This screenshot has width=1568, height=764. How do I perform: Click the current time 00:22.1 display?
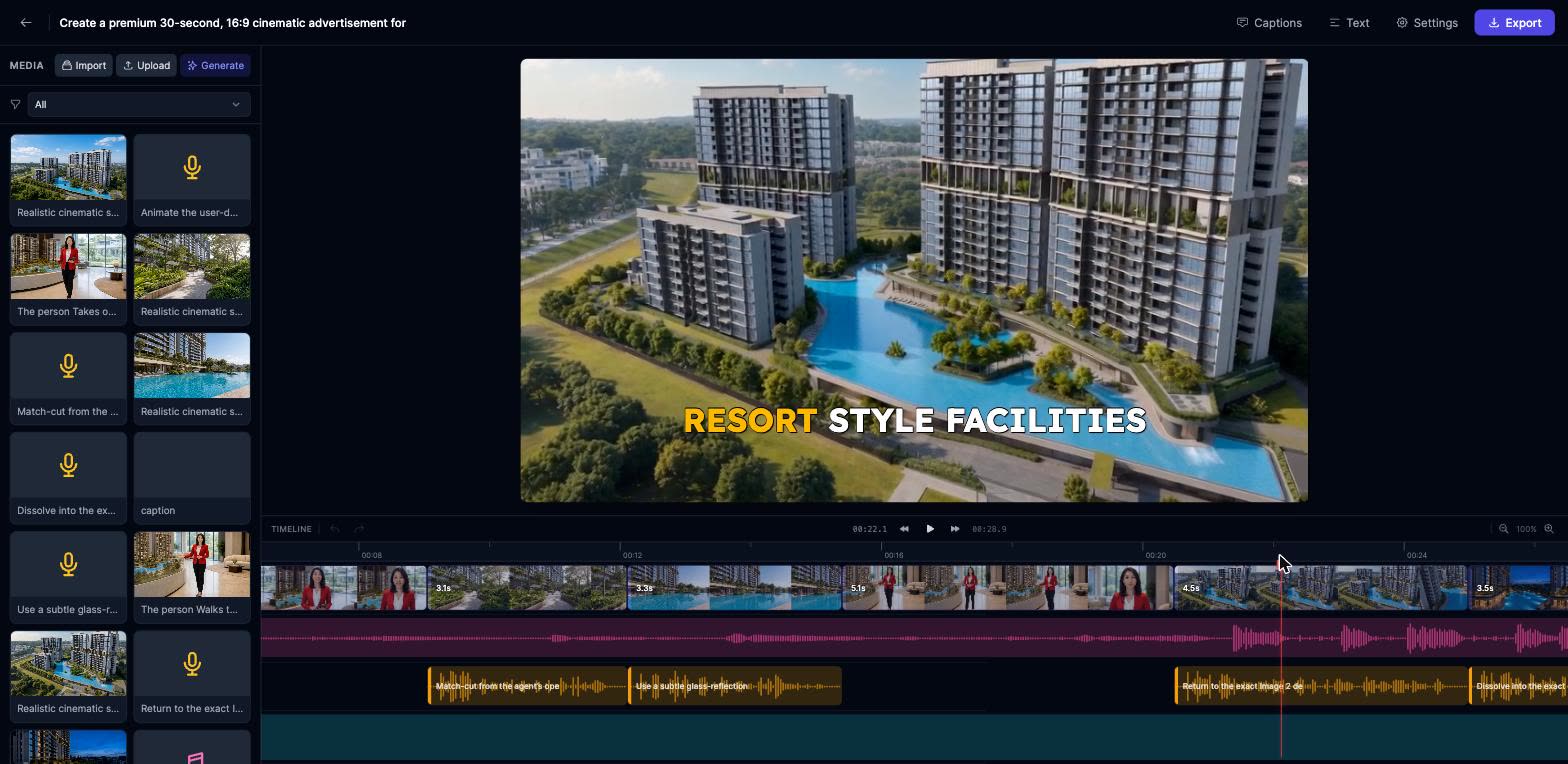click(870, 529)
